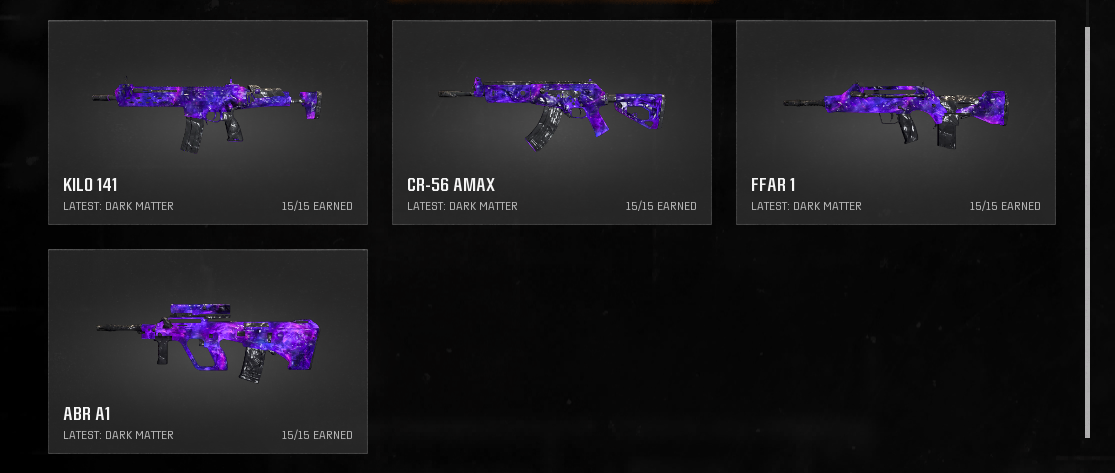Click the 15/15 Earned text on FFAR 1
The width and height of the screenshot is (1115, 473).
(1005, 206)
